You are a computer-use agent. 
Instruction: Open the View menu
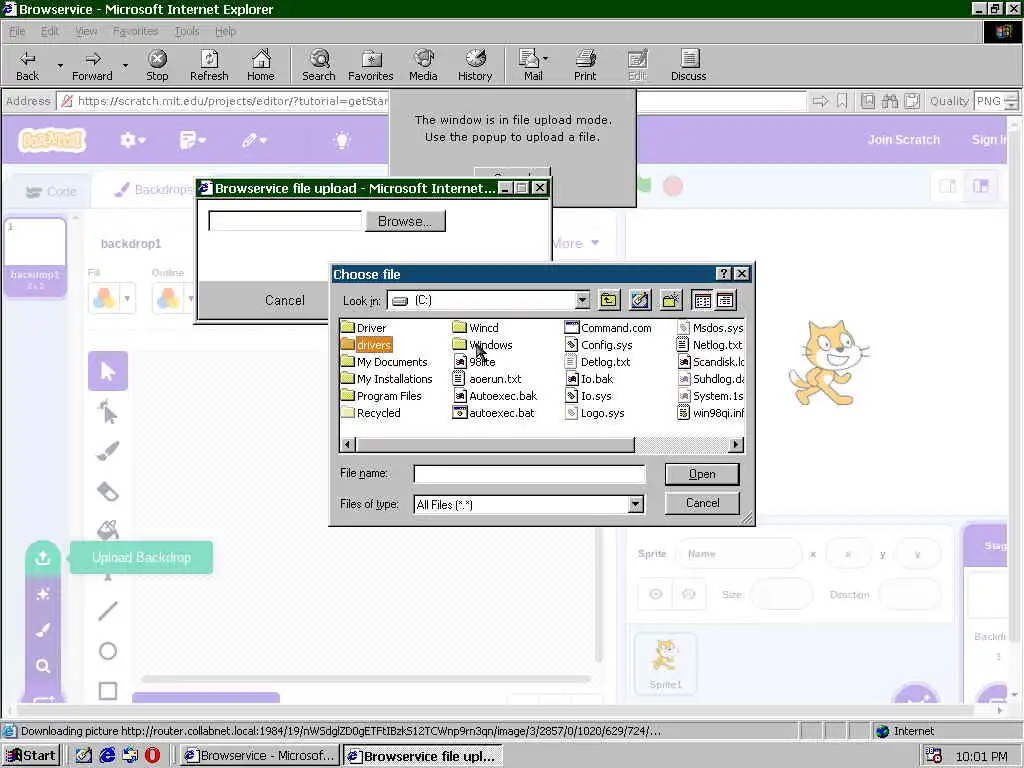pos(86,31)
